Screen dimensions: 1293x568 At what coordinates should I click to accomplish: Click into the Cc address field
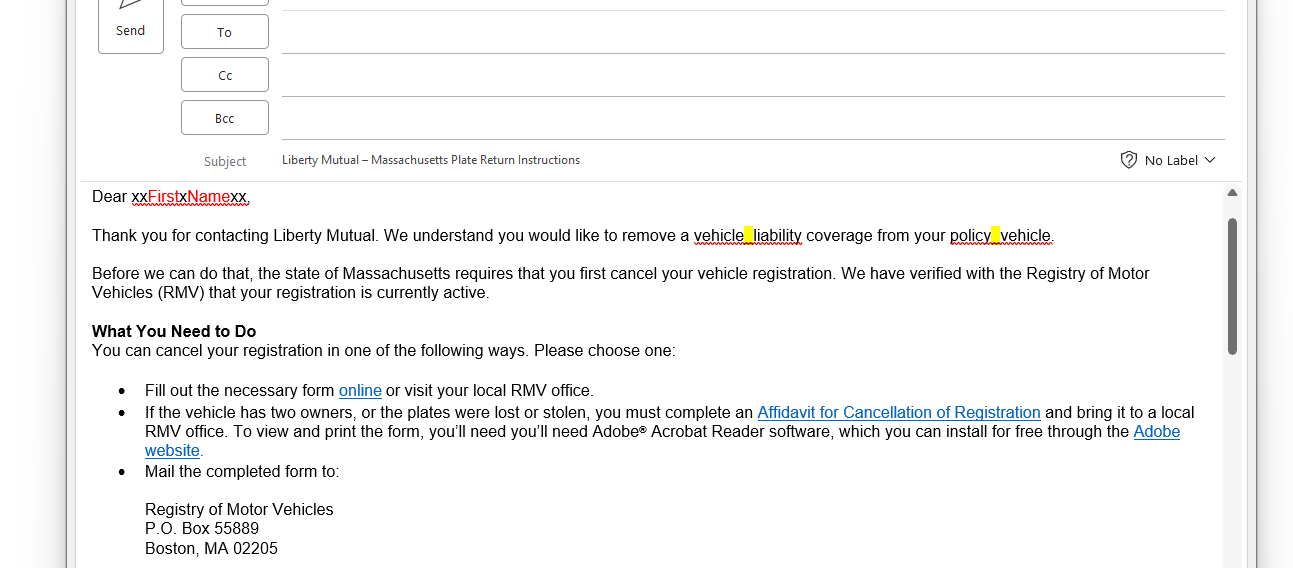[753, 76]
